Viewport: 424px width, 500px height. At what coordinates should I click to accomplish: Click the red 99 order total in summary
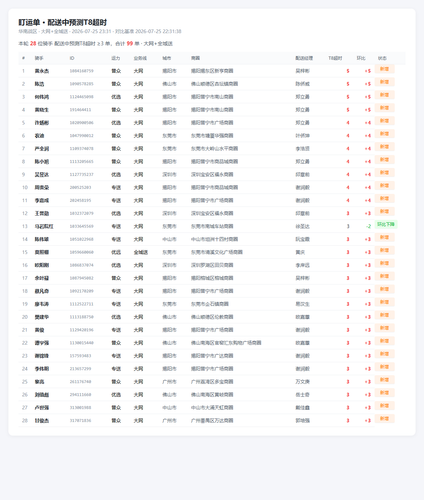click(x=130, y=43)
